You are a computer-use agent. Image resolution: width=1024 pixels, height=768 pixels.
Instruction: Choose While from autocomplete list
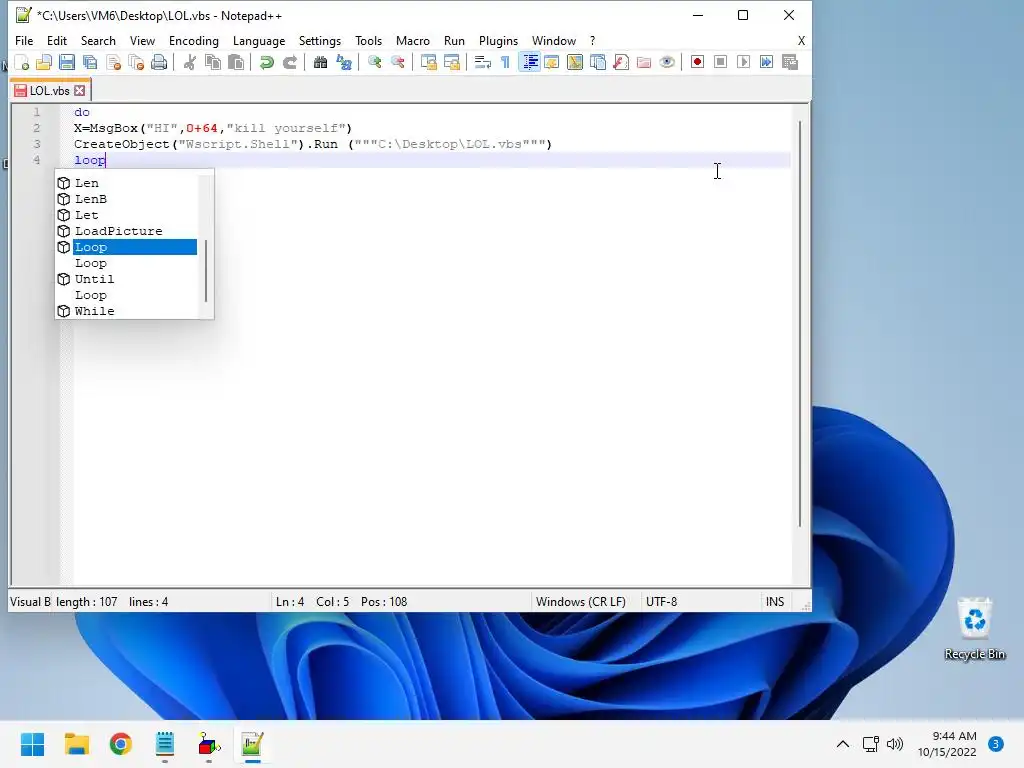point(95,311)
